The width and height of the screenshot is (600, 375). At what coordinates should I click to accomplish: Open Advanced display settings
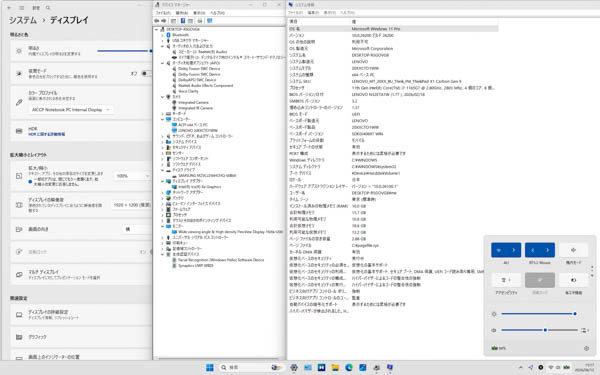pos(81,315)
